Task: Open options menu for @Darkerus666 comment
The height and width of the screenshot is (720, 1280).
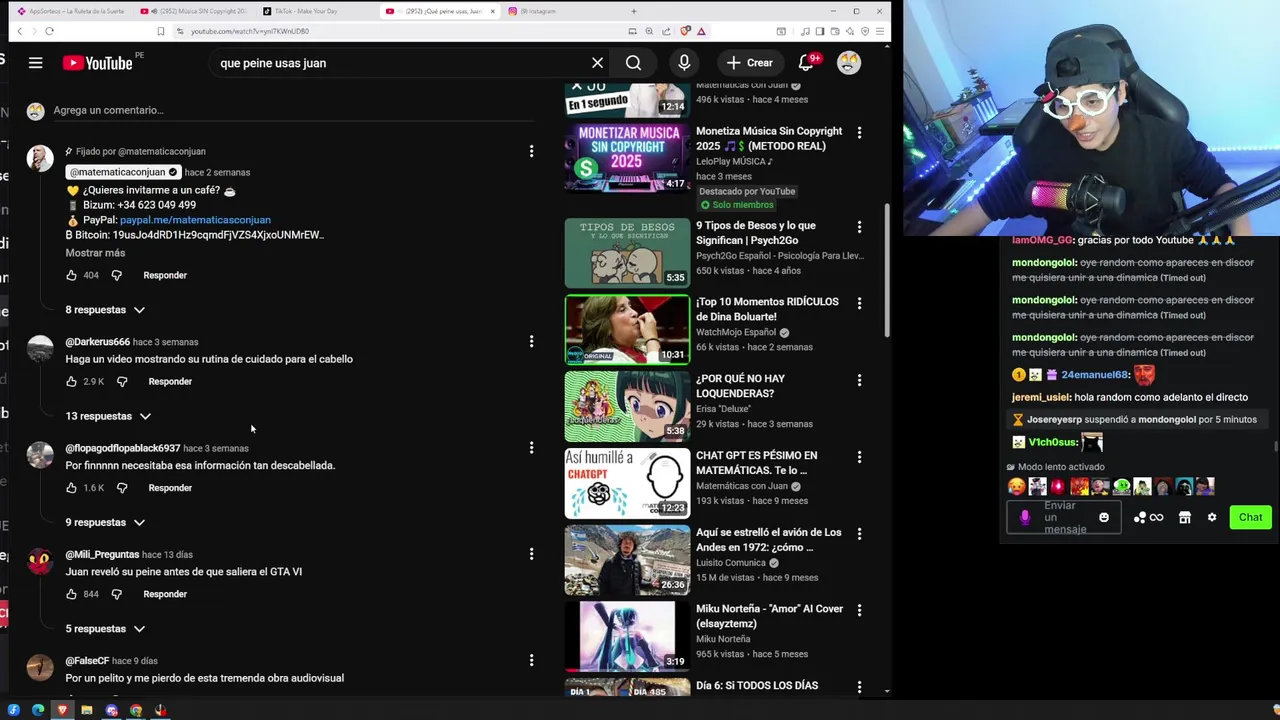Action: coord(531,341)
